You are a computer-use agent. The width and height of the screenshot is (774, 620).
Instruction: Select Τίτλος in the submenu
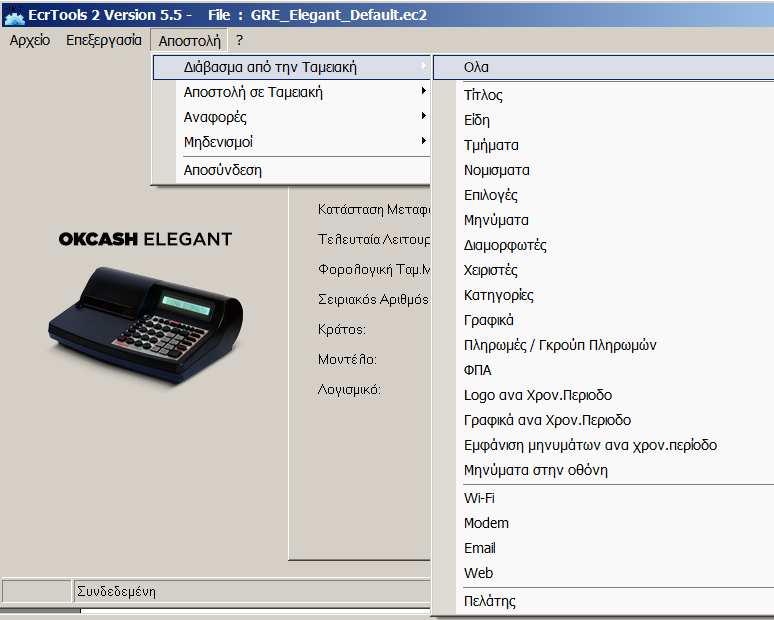coord(603,95)
